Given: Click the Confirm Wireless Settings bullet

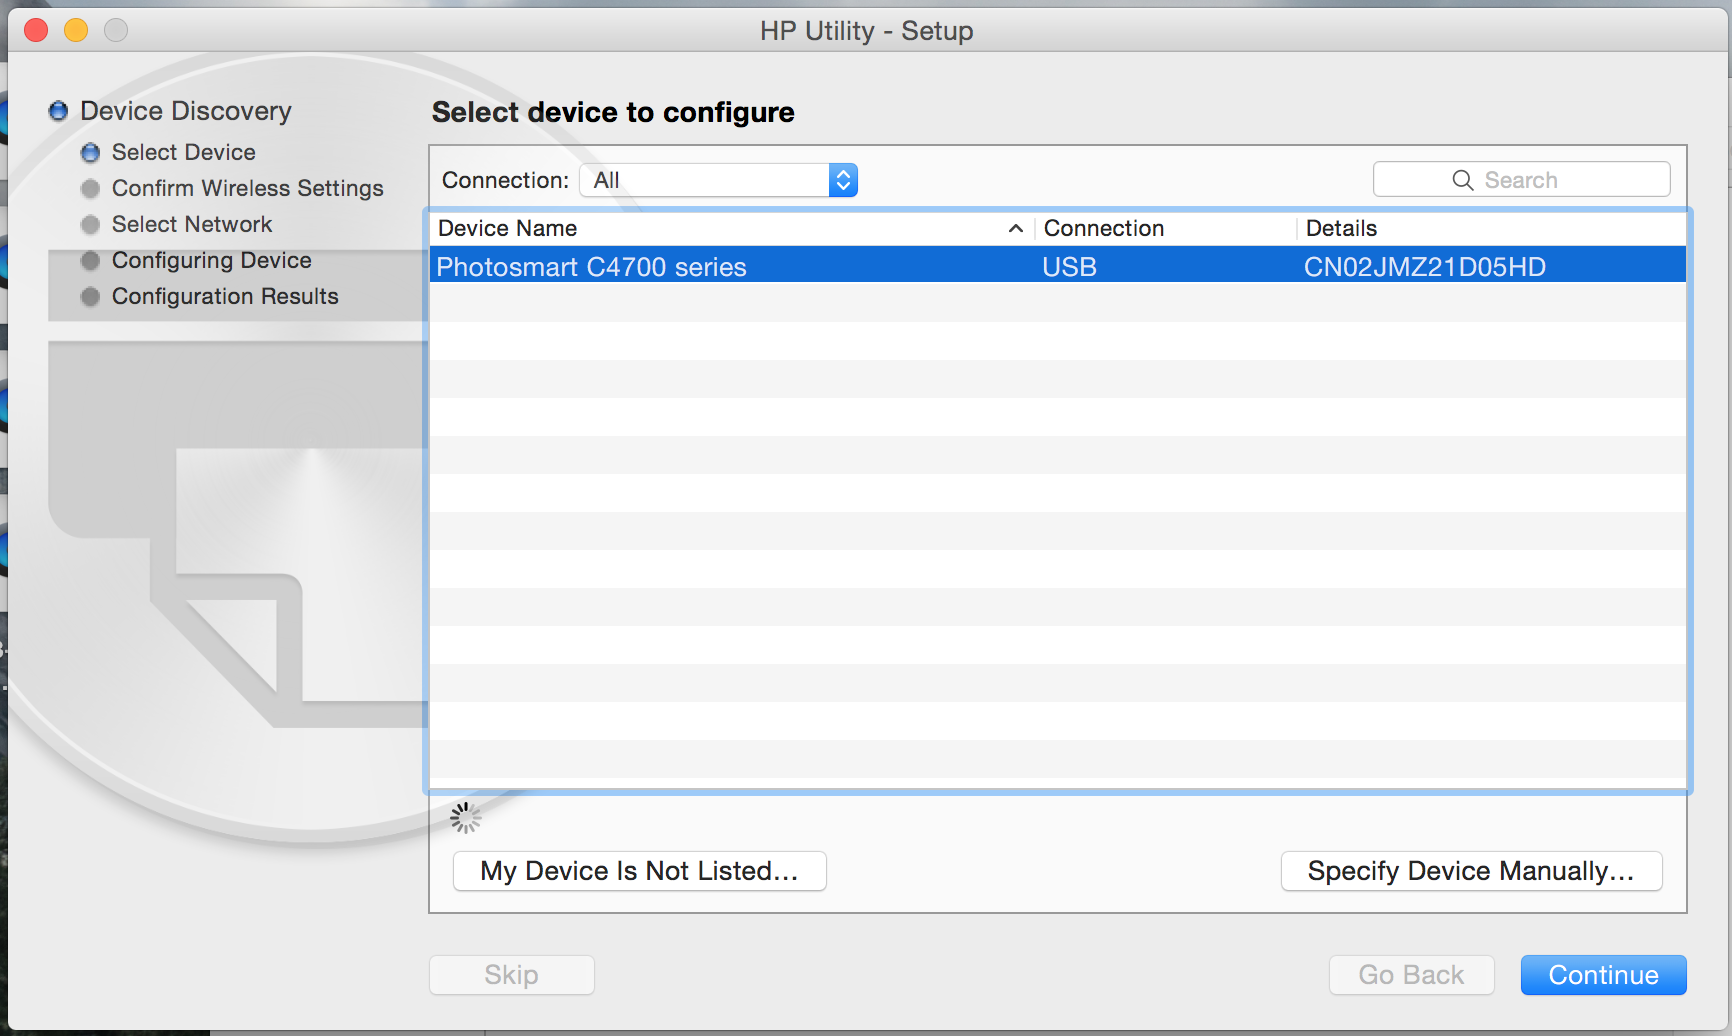Looking at the screenshot, I should [91, 189].
